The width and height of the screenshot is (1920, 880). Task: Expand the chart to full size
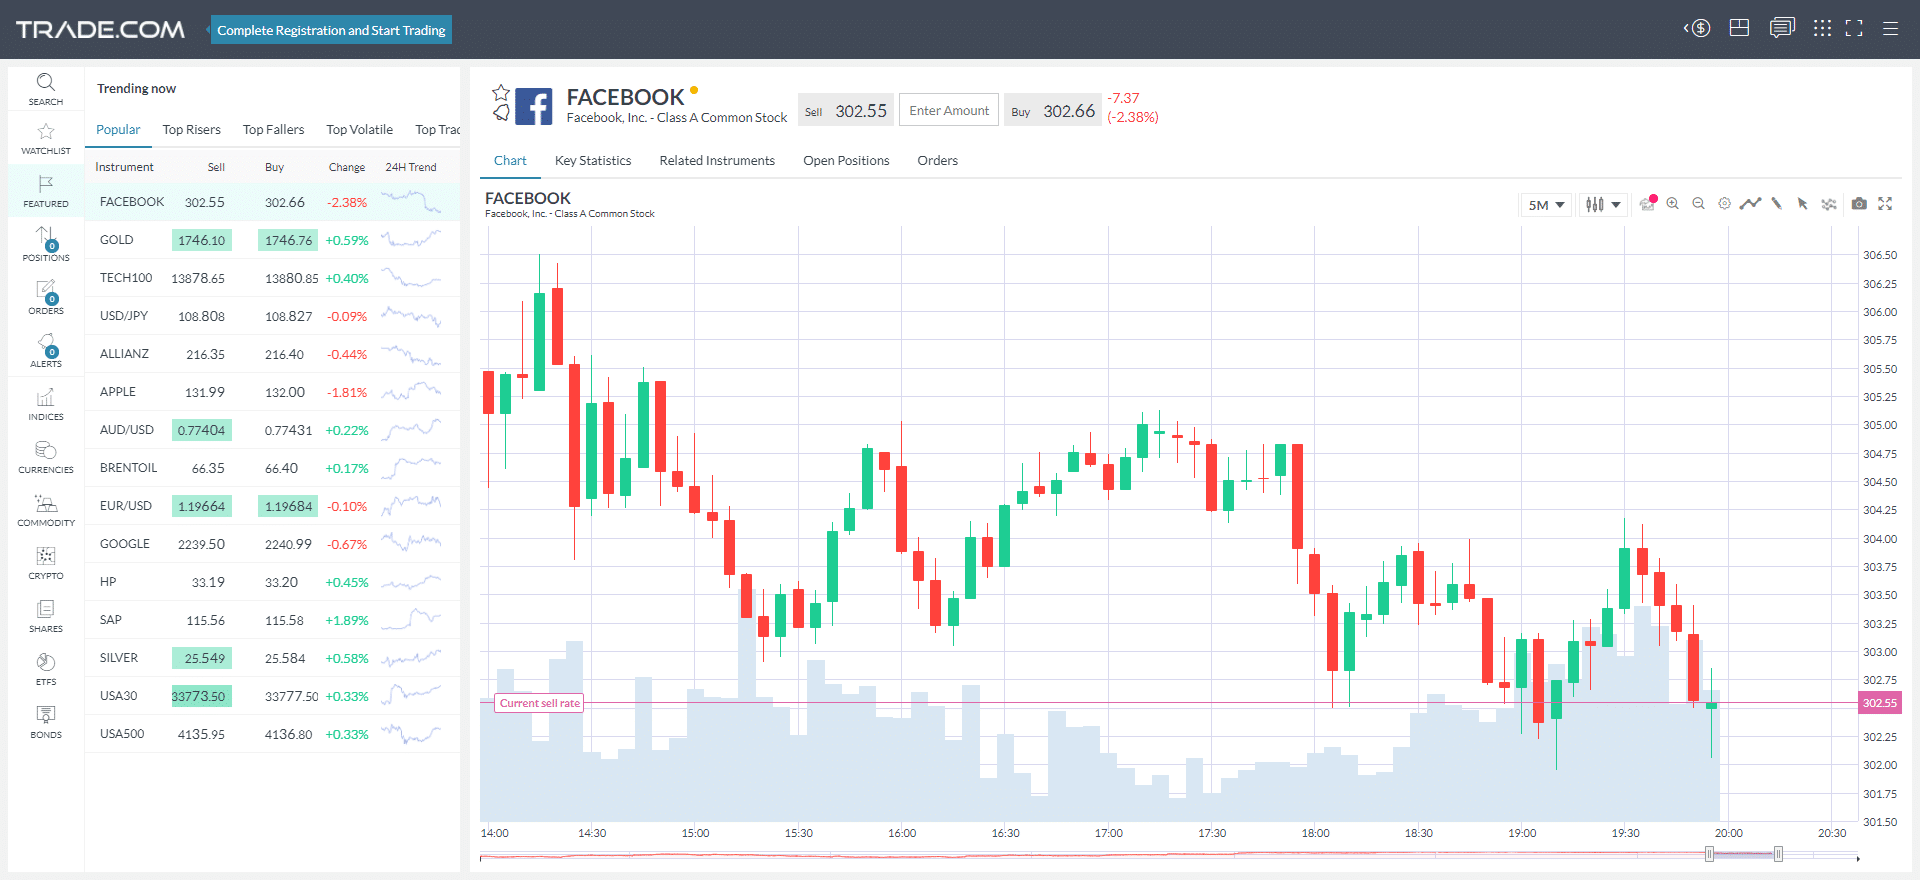1885,204
